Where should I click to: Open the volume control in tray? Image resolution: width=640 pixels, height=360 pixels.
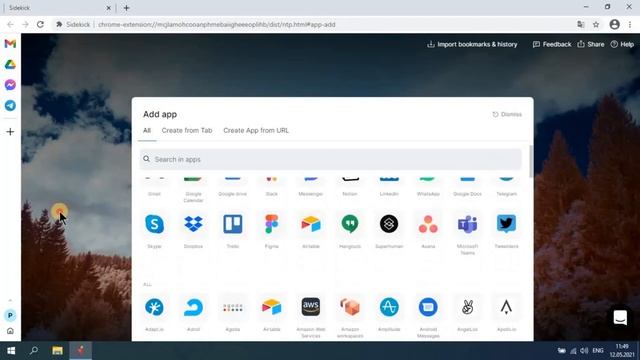click(584, 351)
